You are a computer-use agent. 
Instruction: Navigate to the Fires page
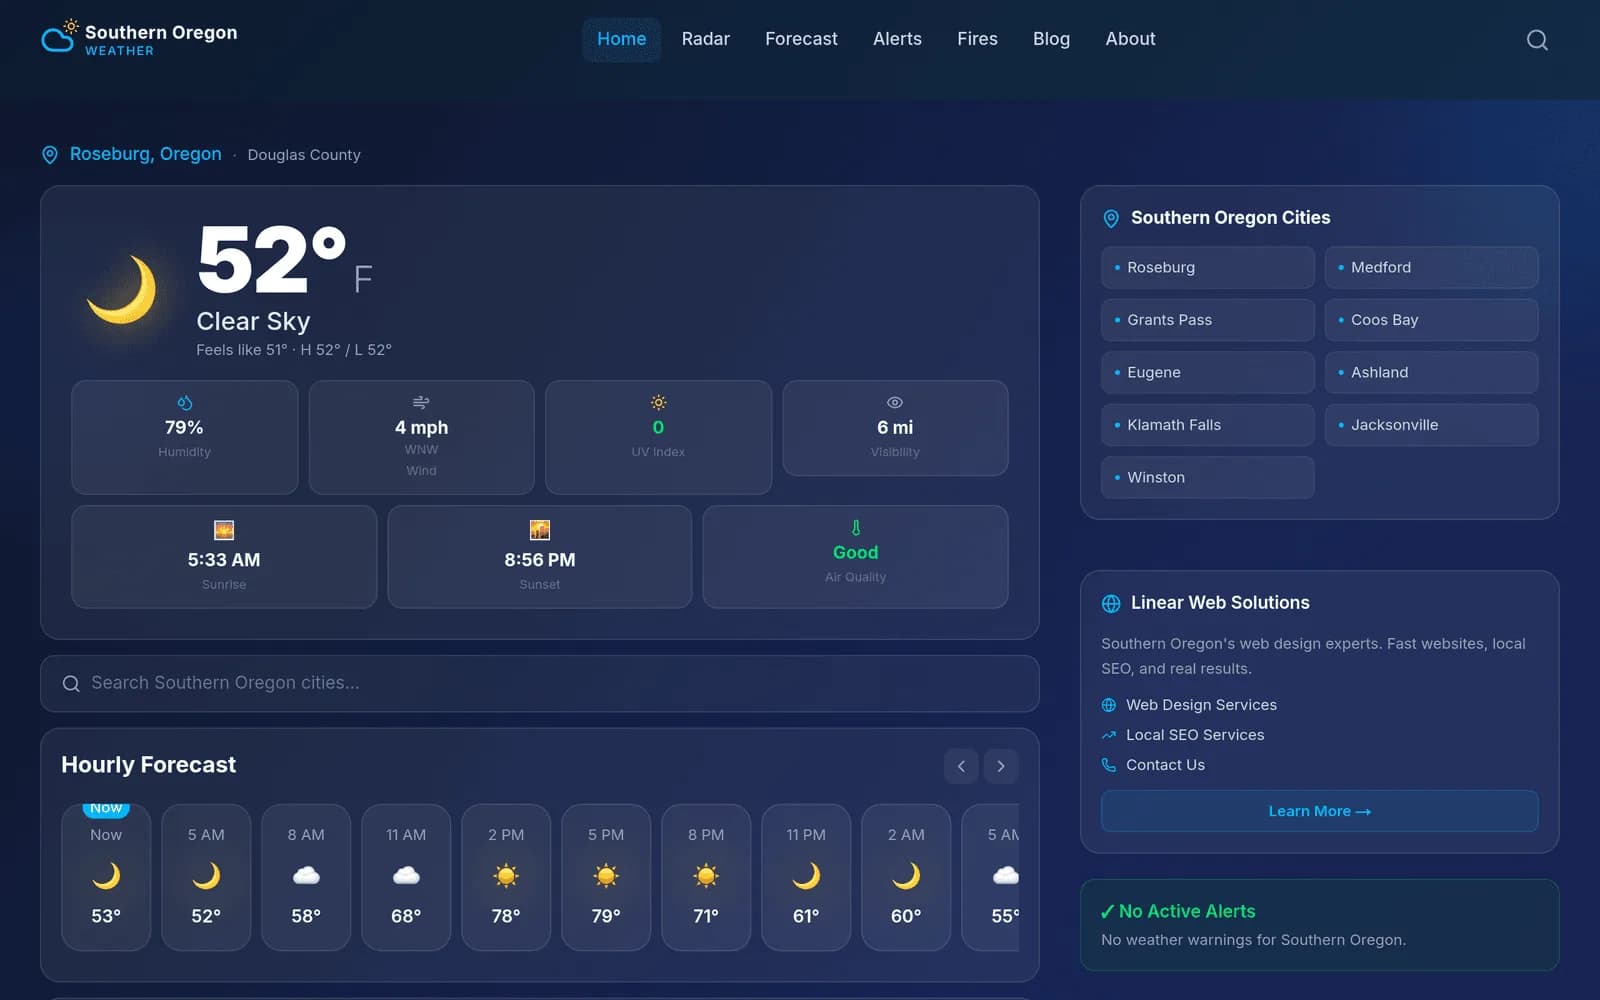[x=977, y=39]
